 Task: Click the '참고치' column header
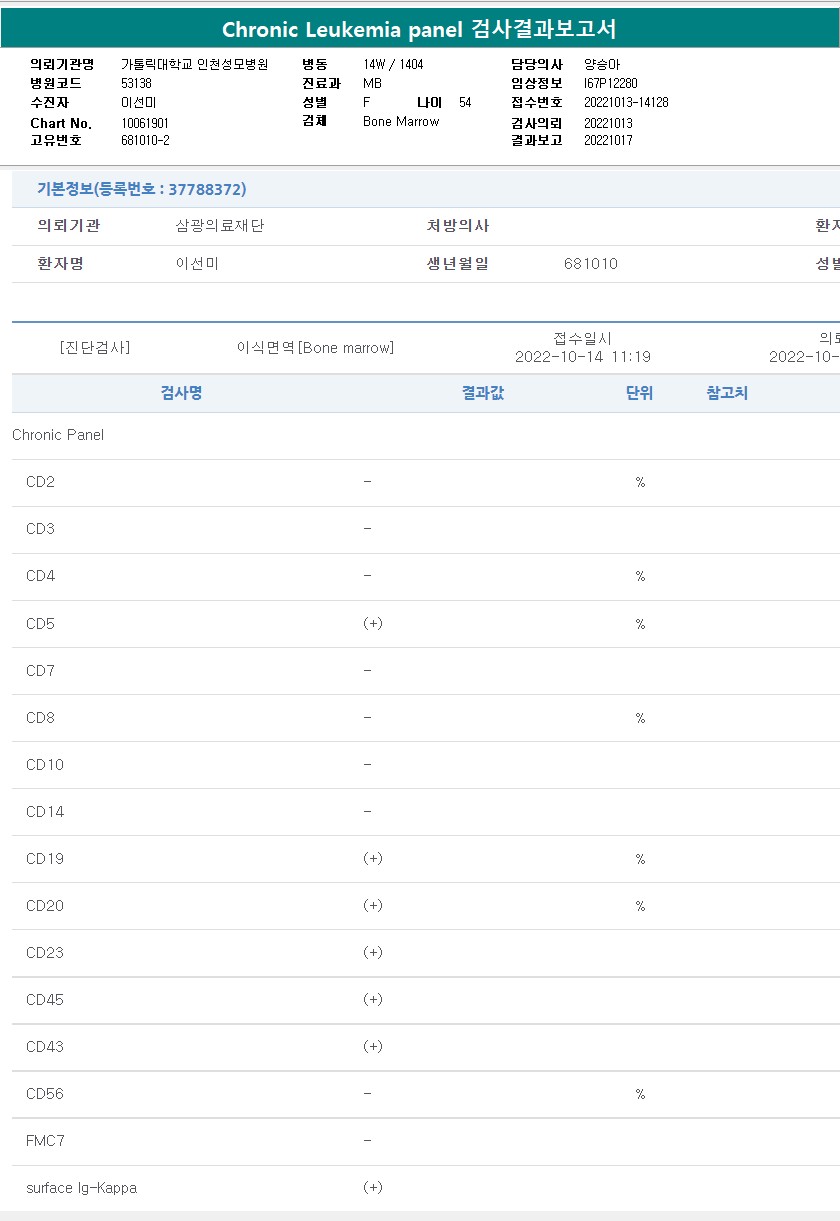coord(727,393)
